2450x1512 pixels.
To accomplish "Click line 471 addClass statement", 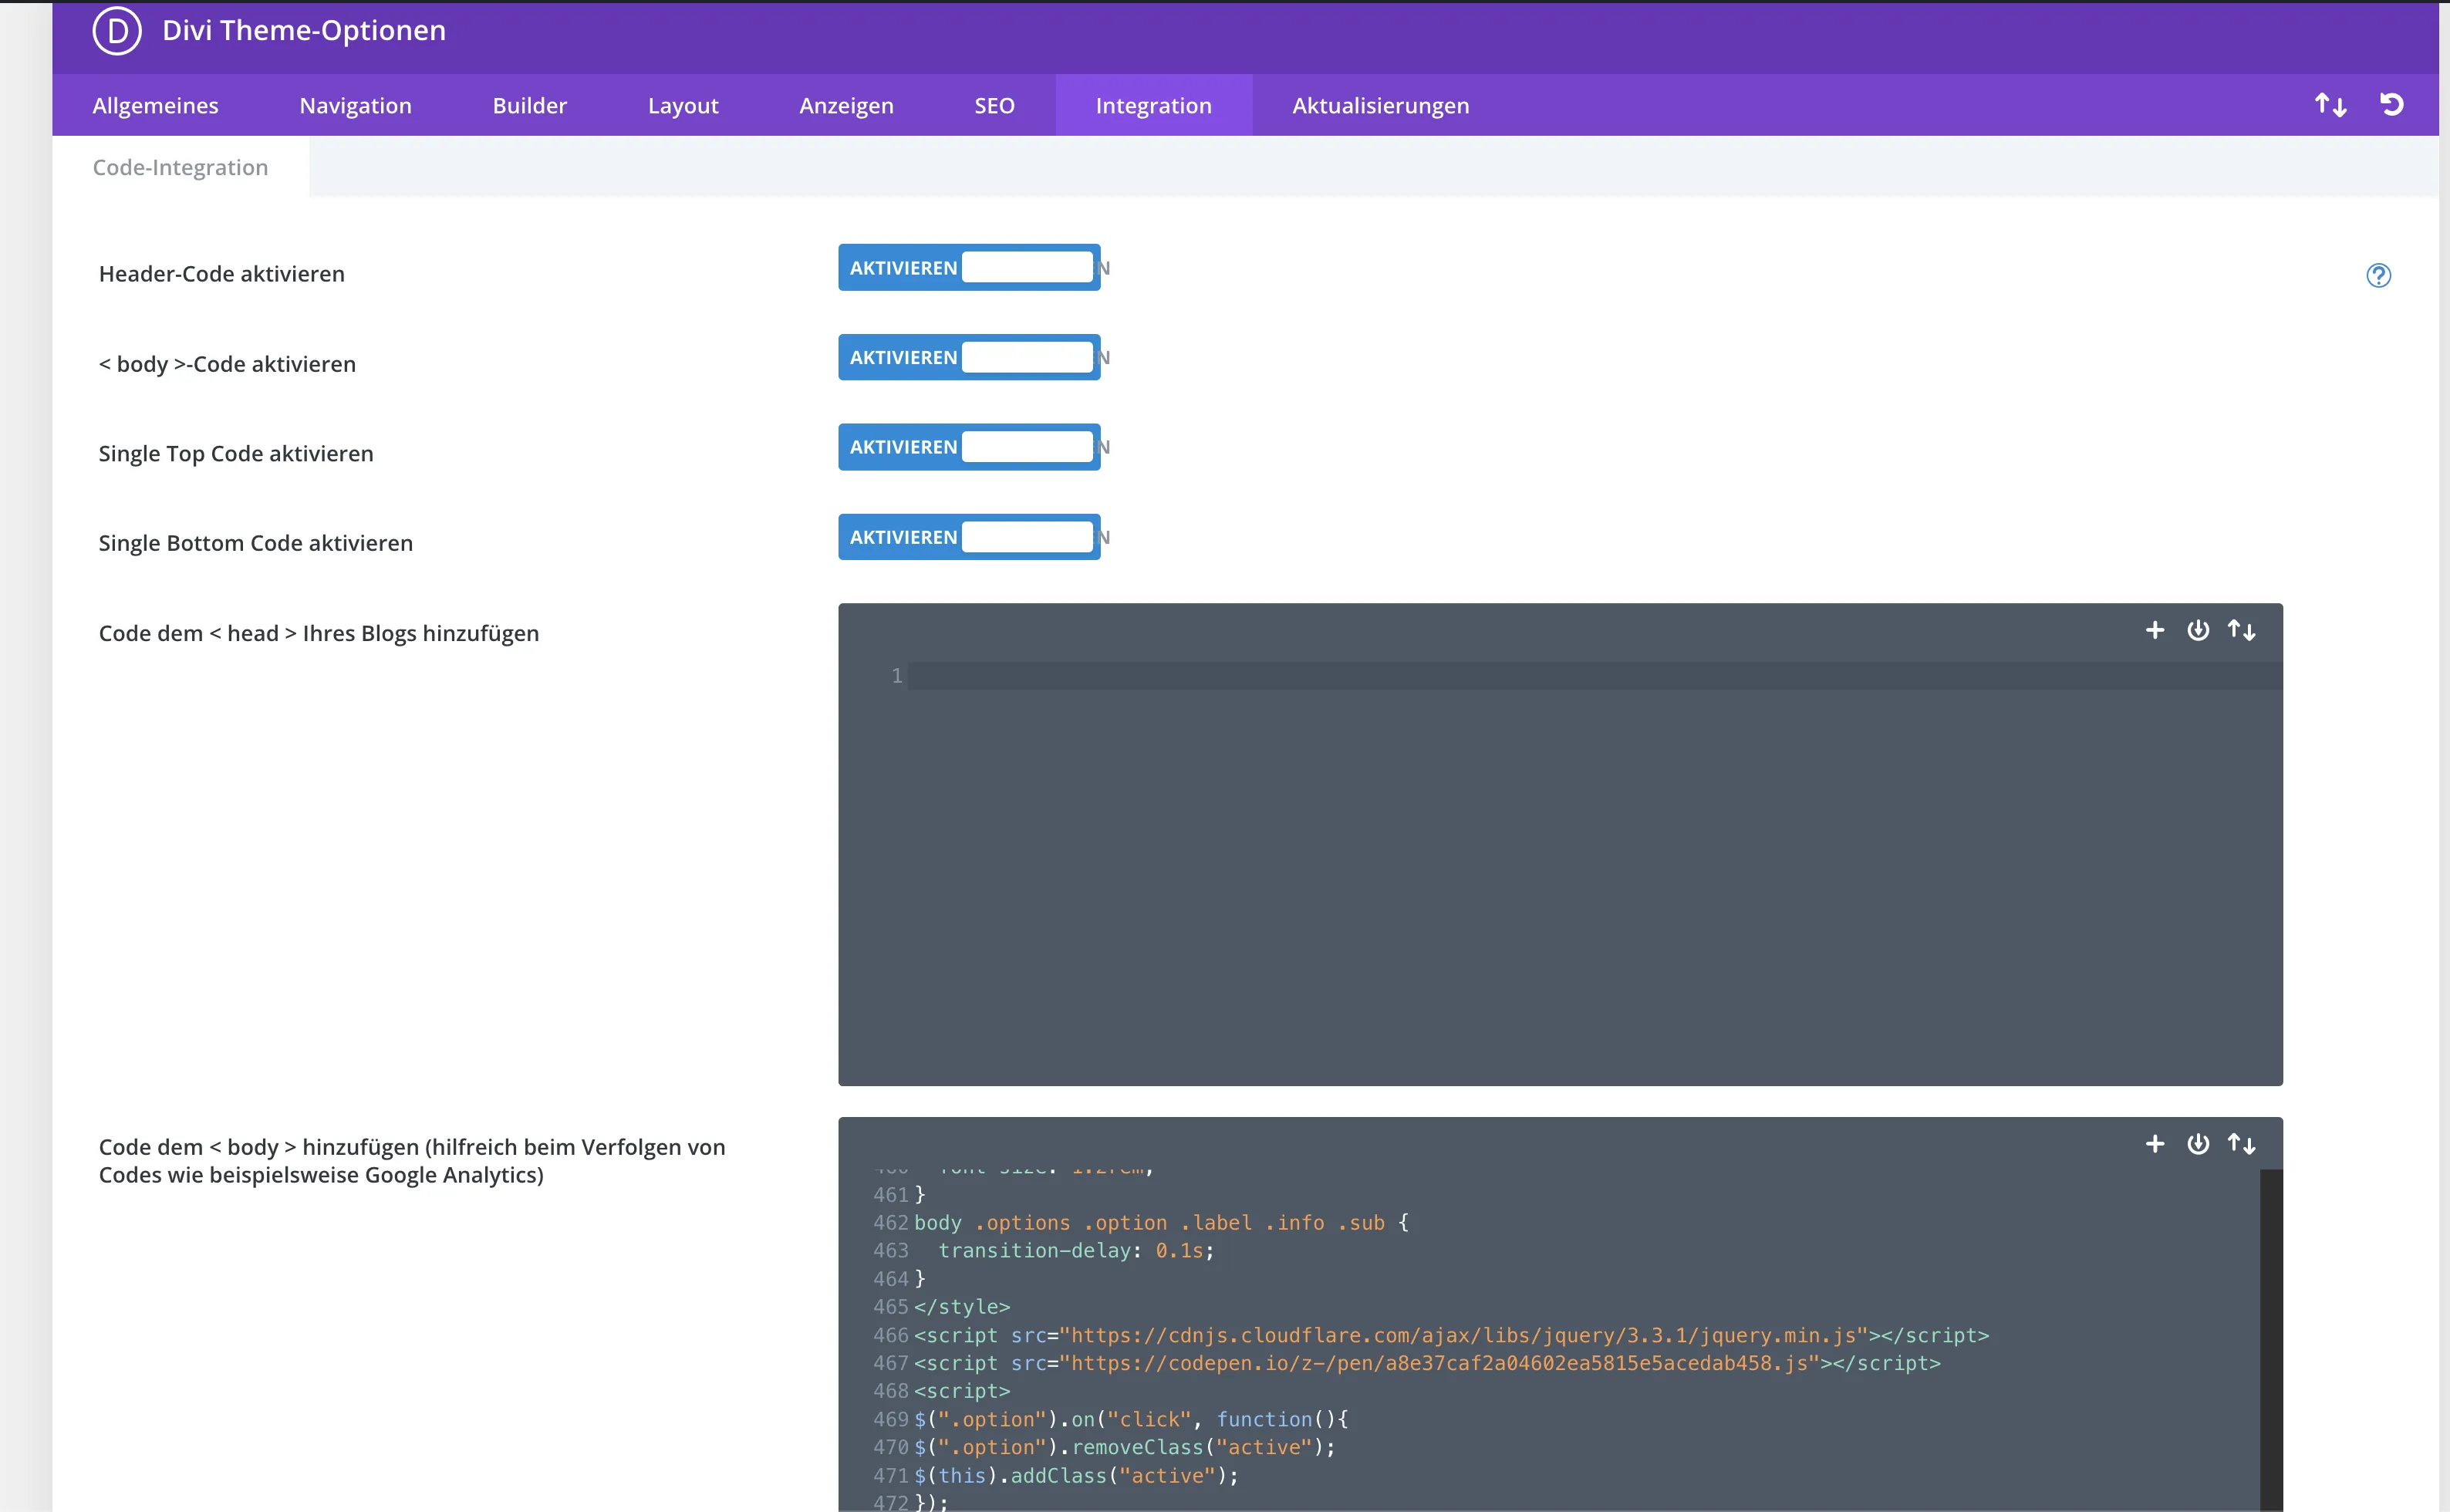I will click(1076, 1475).
